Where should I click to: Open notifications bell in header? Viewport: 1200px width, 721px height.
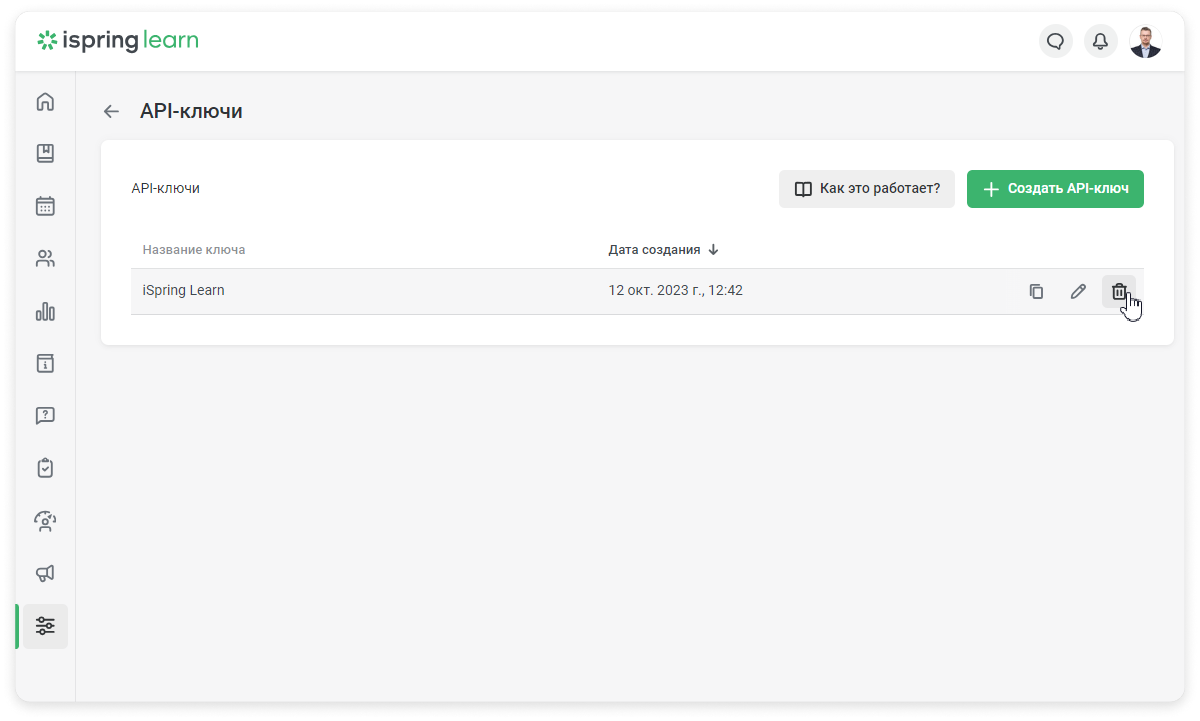pyautogui.click(x=1100, y=41)
